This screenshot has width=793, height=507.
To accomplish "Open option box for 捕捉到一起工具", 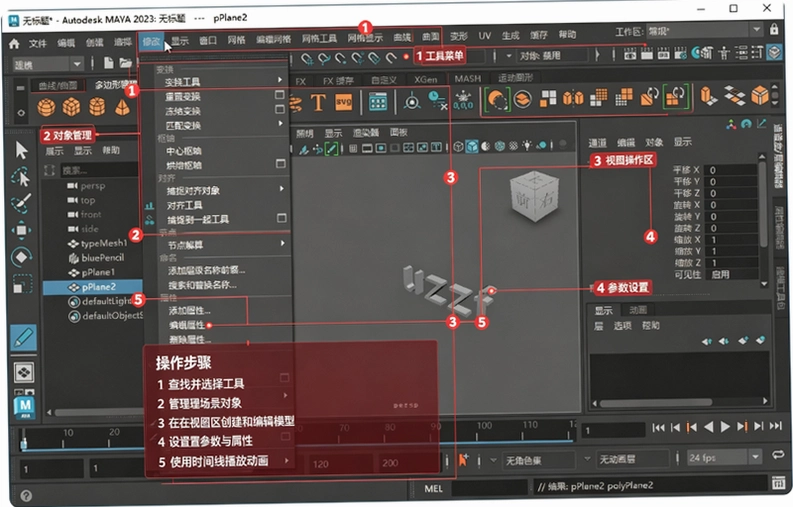I will pos(282,218).
